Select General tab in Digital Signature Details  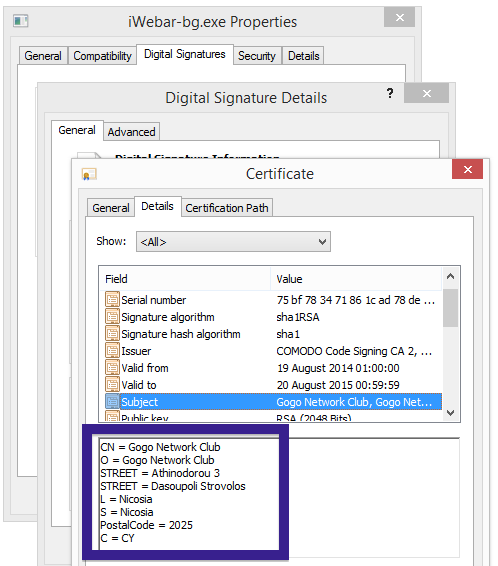77,130
